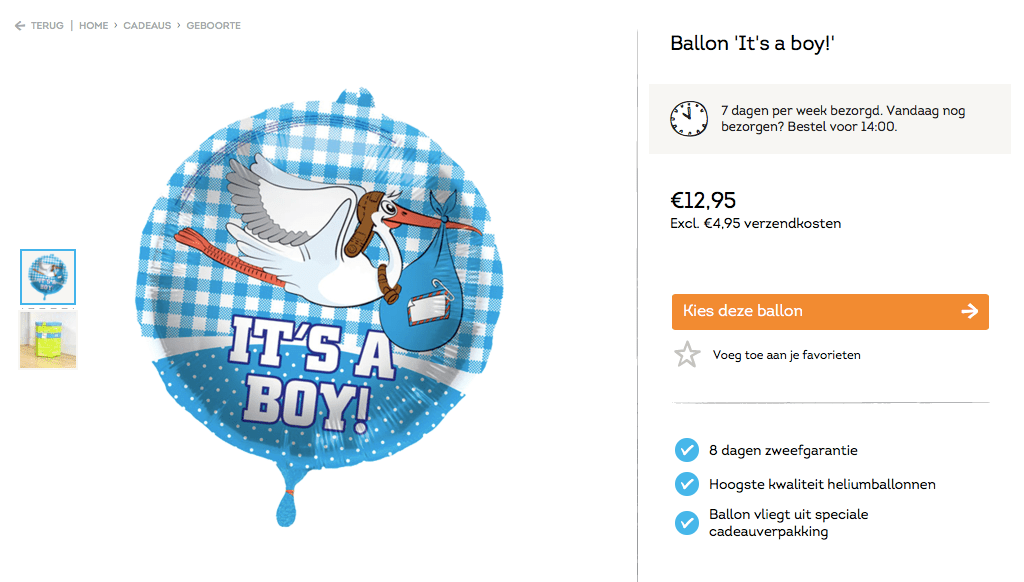Click the breadcrumb chevron after Home
The image size is (1024, 582).
(115, 26)
